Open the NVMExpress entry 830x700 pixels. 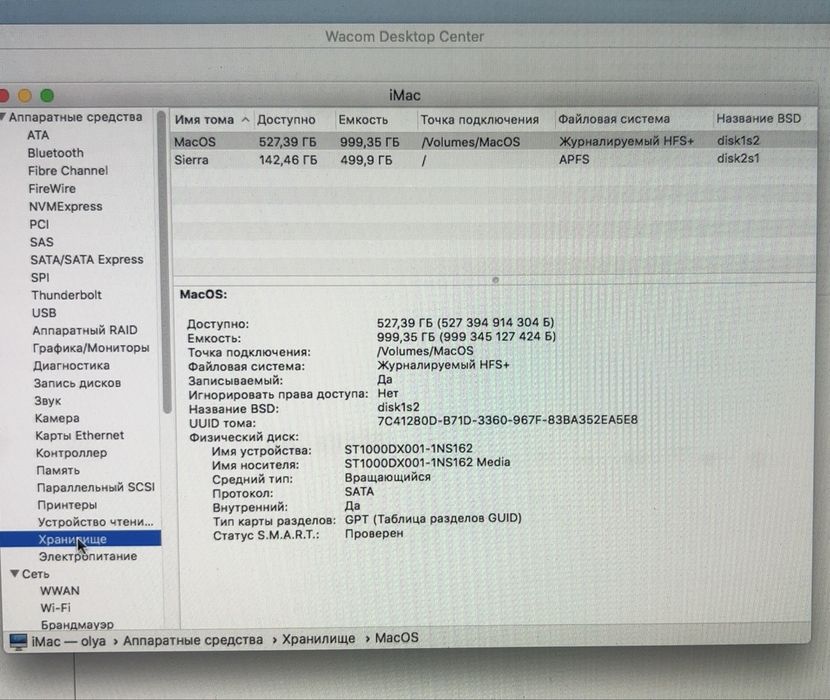click(x=66, y=207)
